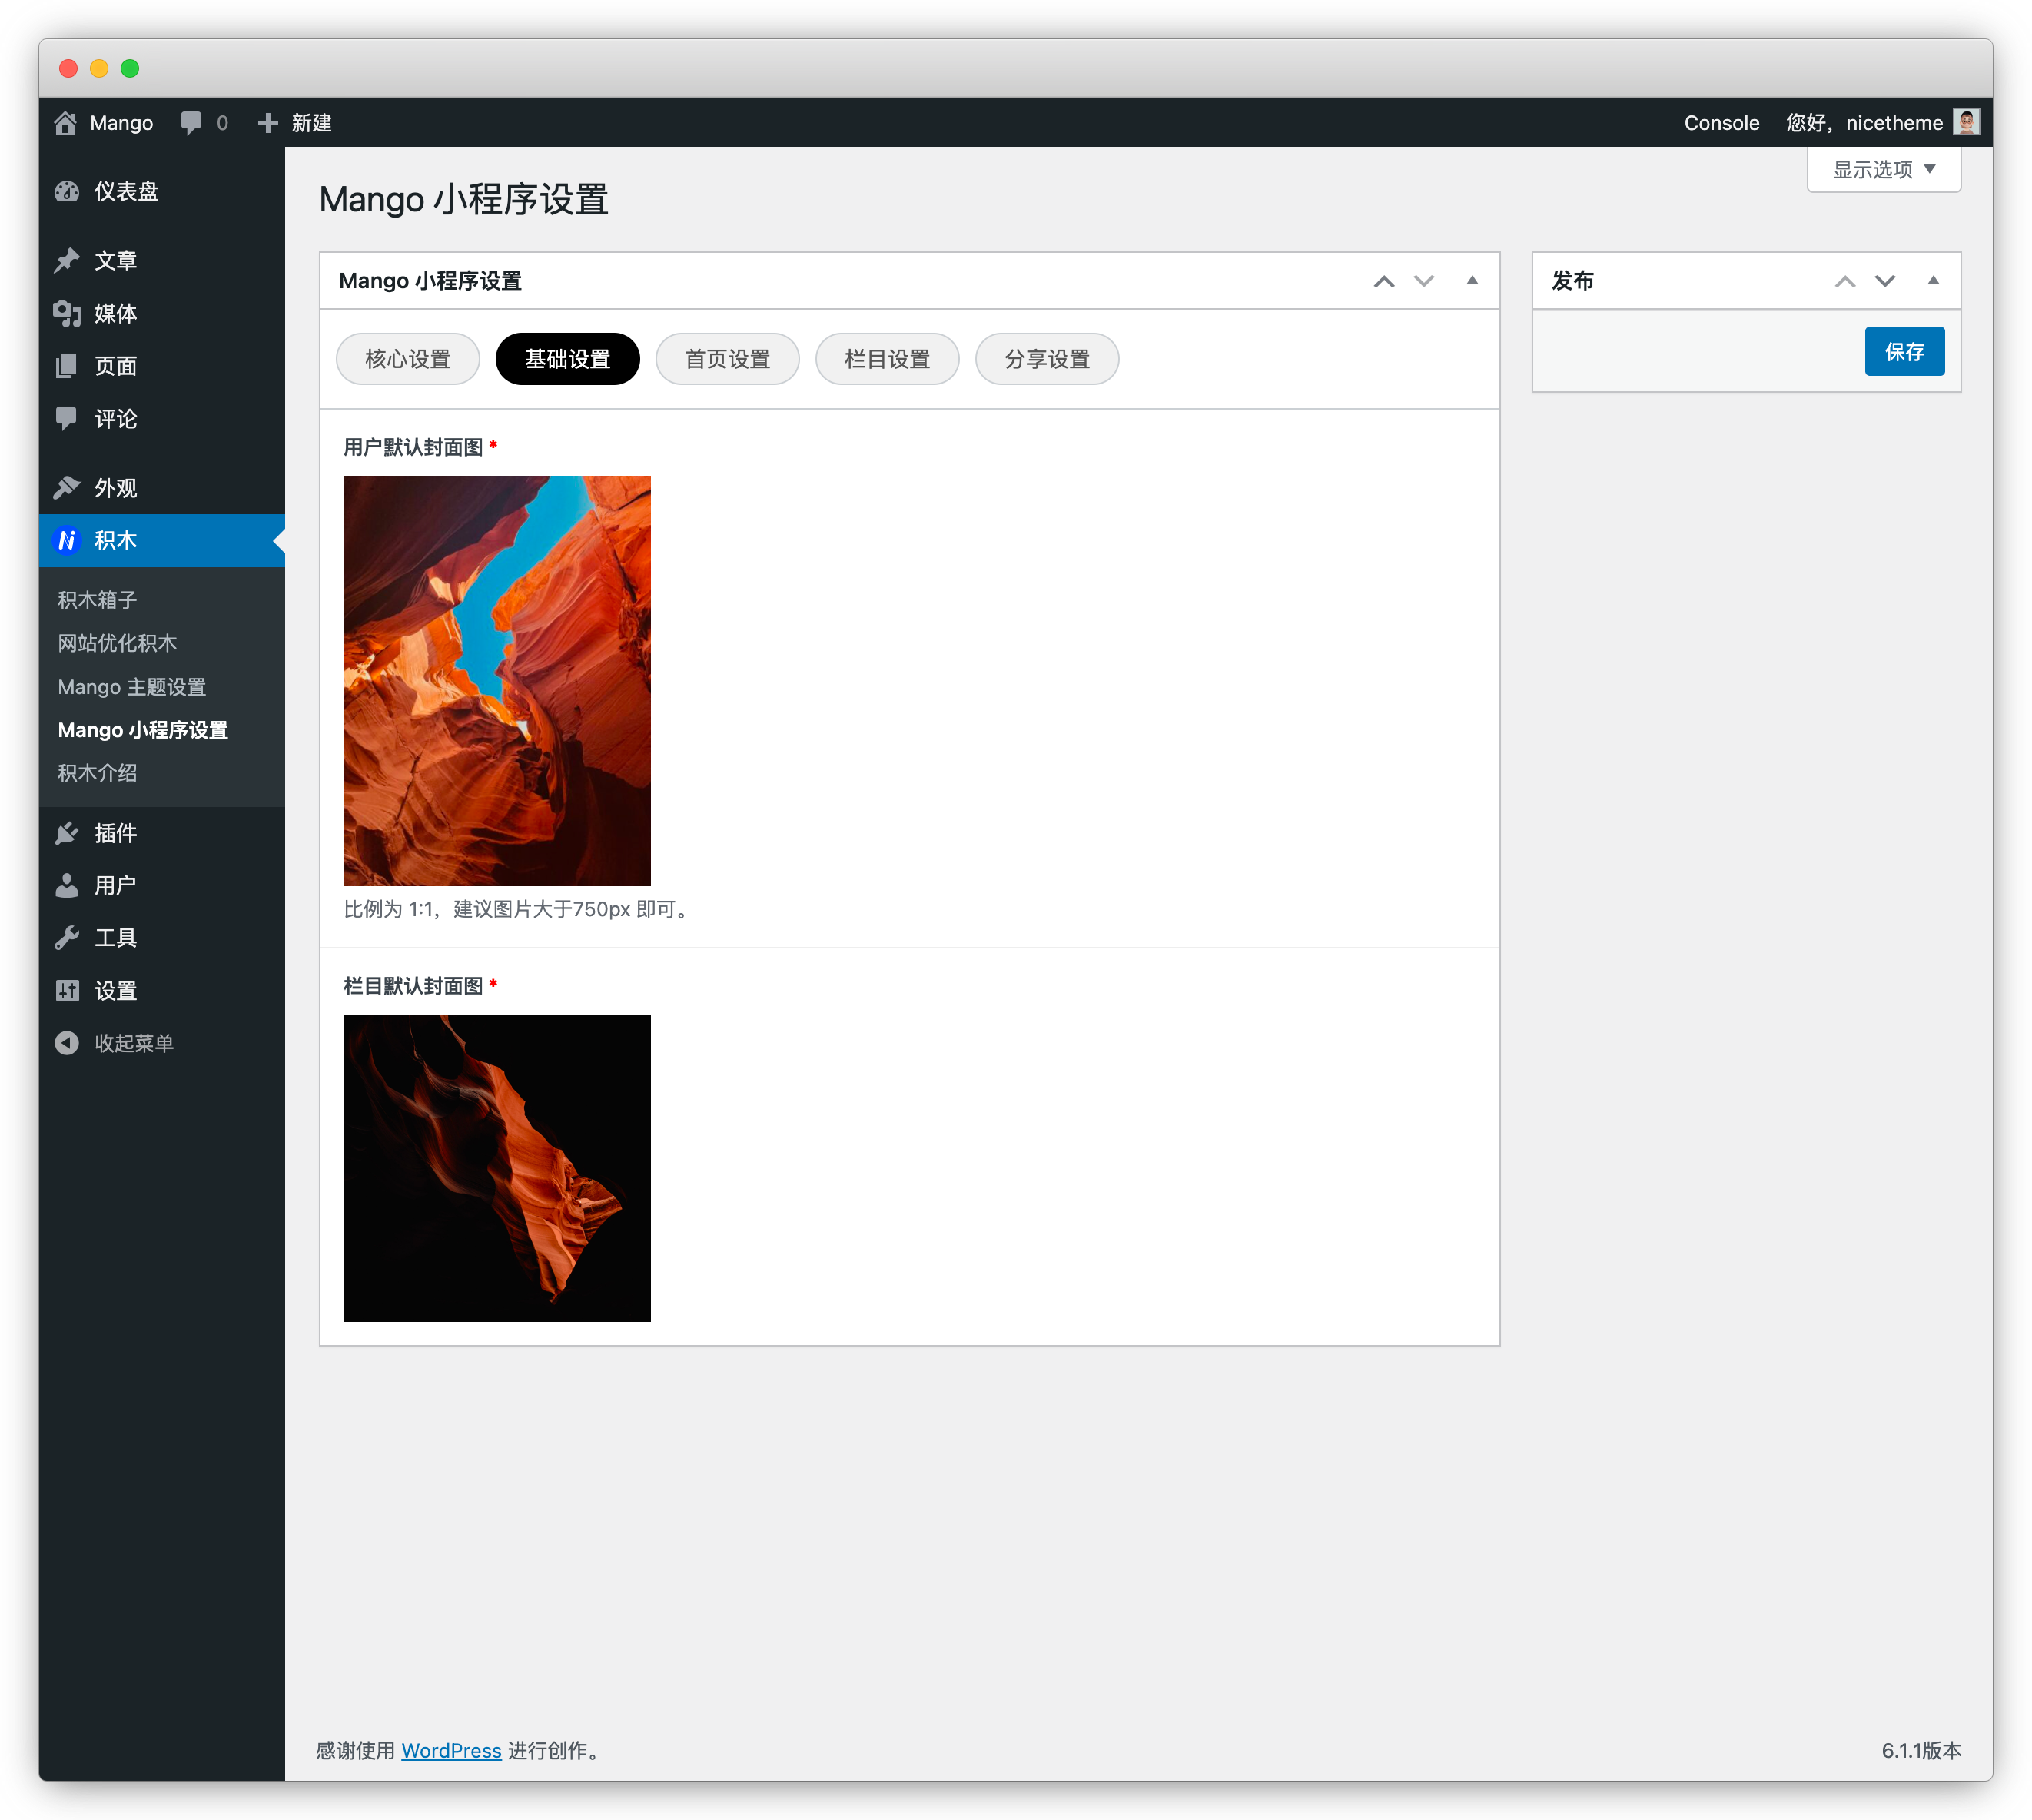Move 发布 panel down
Image resolution: width=2032 pixels, height=1820 pixels.
(1885, 281)
